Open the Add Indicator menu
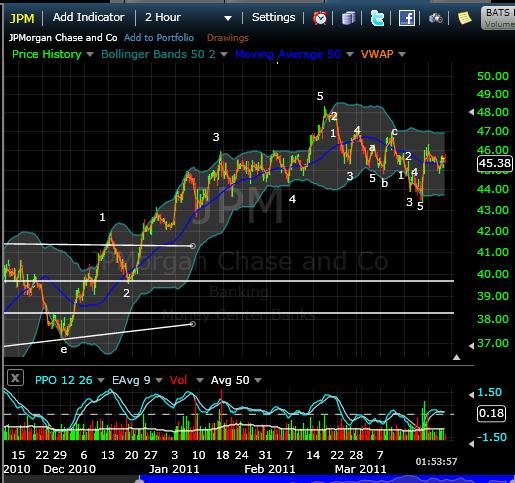515x483 pixels. pyautogui.click(x=89, y=17)
